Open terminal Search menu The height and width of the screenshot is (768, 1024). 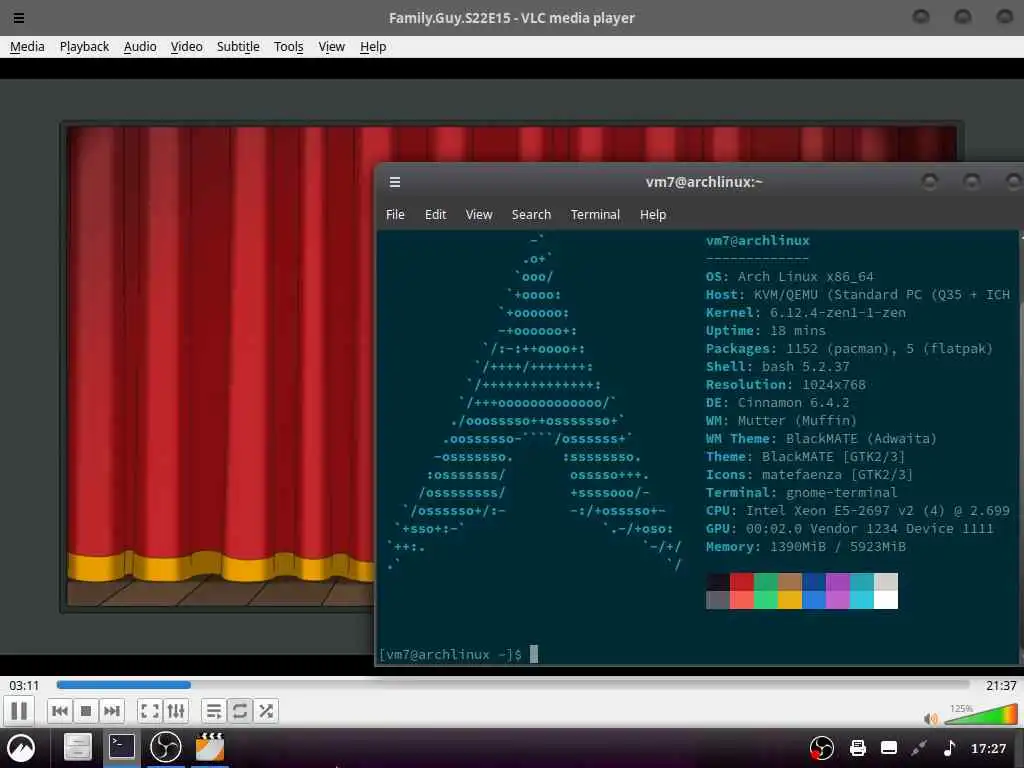(531, 214)
